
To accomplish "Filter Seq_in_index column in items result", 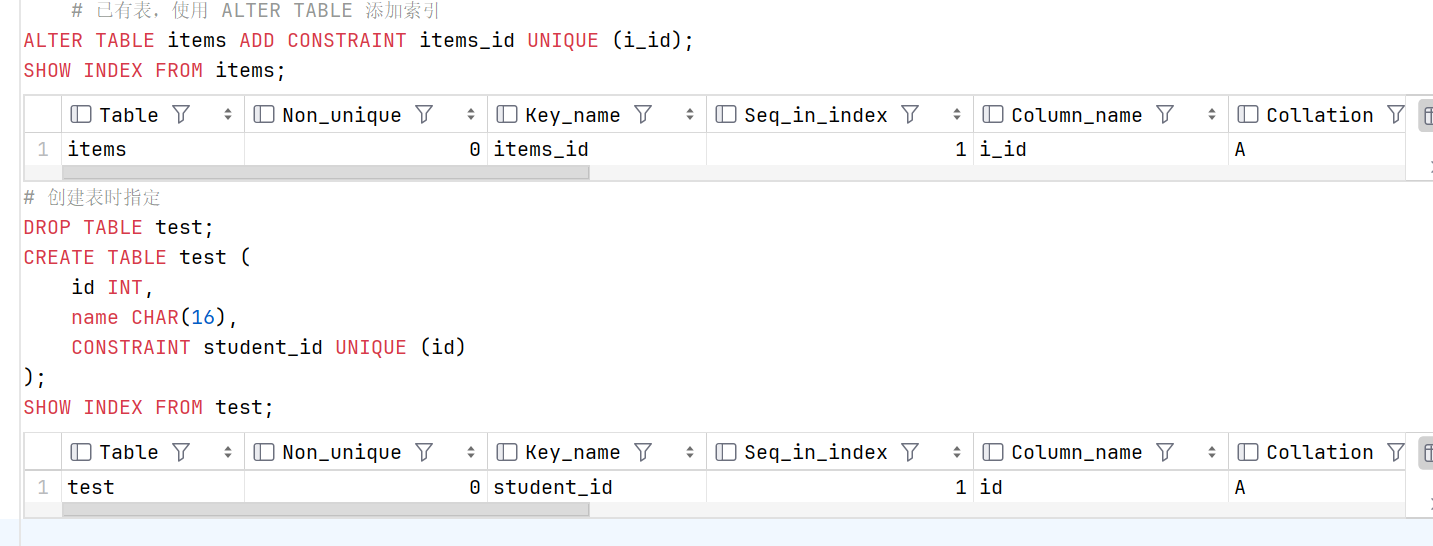I will tap(910, 115).
